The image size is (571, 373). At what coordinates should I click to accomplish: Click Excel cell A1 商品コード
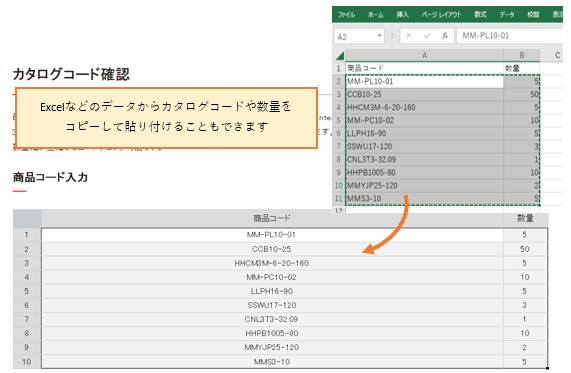coord(424,68)
